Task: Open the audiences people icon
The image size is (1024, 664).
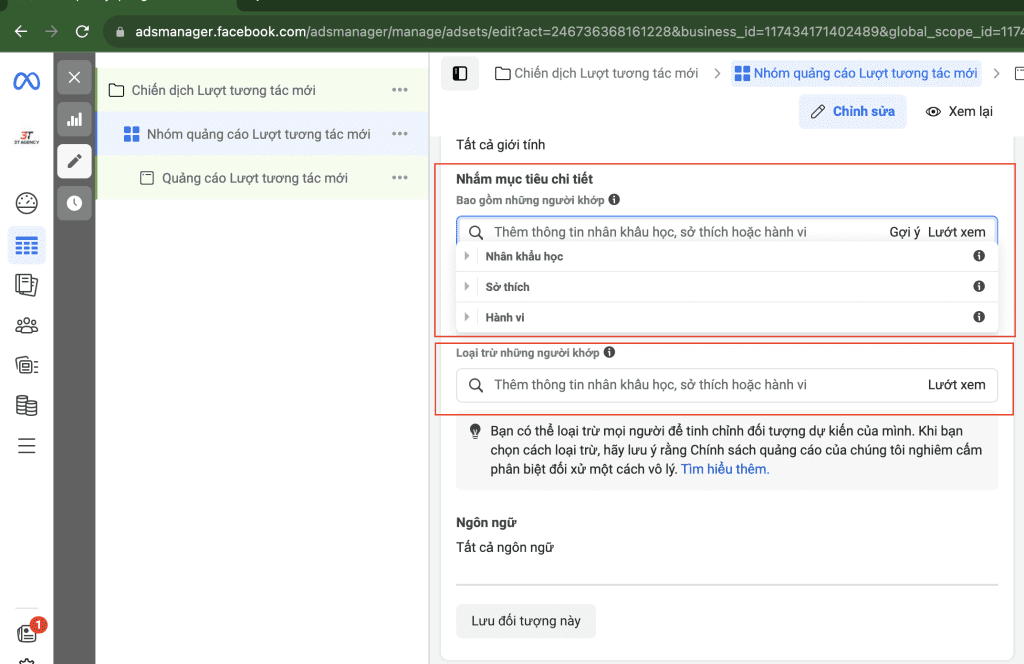Action: (x=27, y=325)
